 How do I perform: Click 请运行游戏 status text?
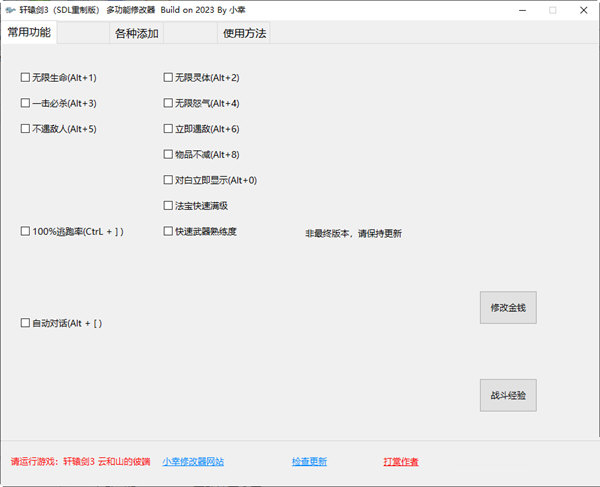(80, 462)
